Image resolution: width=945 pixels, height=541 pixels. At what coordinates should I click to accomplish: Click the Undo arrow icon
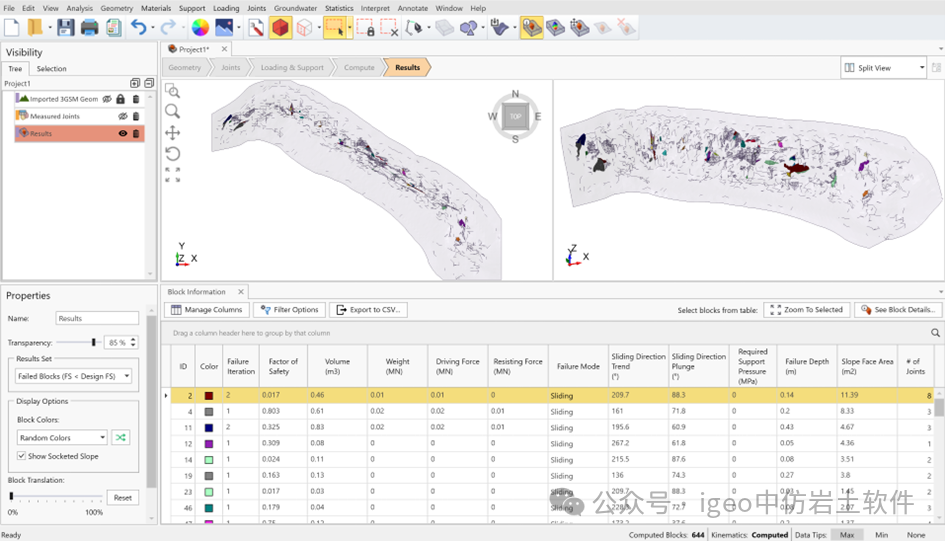[138, 28]
